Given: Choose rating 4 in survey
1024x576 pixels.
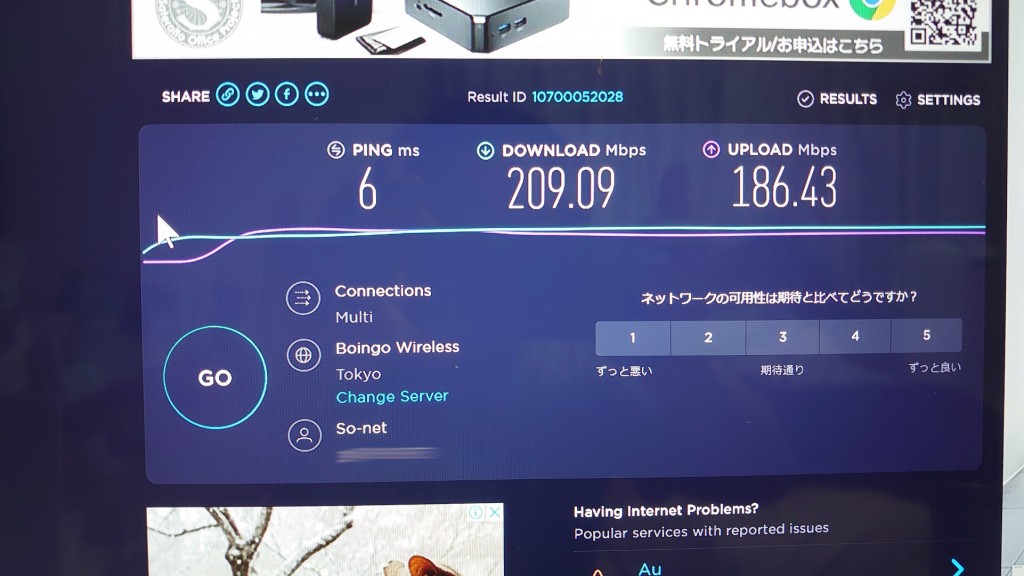Looking at the screenshot, I should (x=855, y=336).
